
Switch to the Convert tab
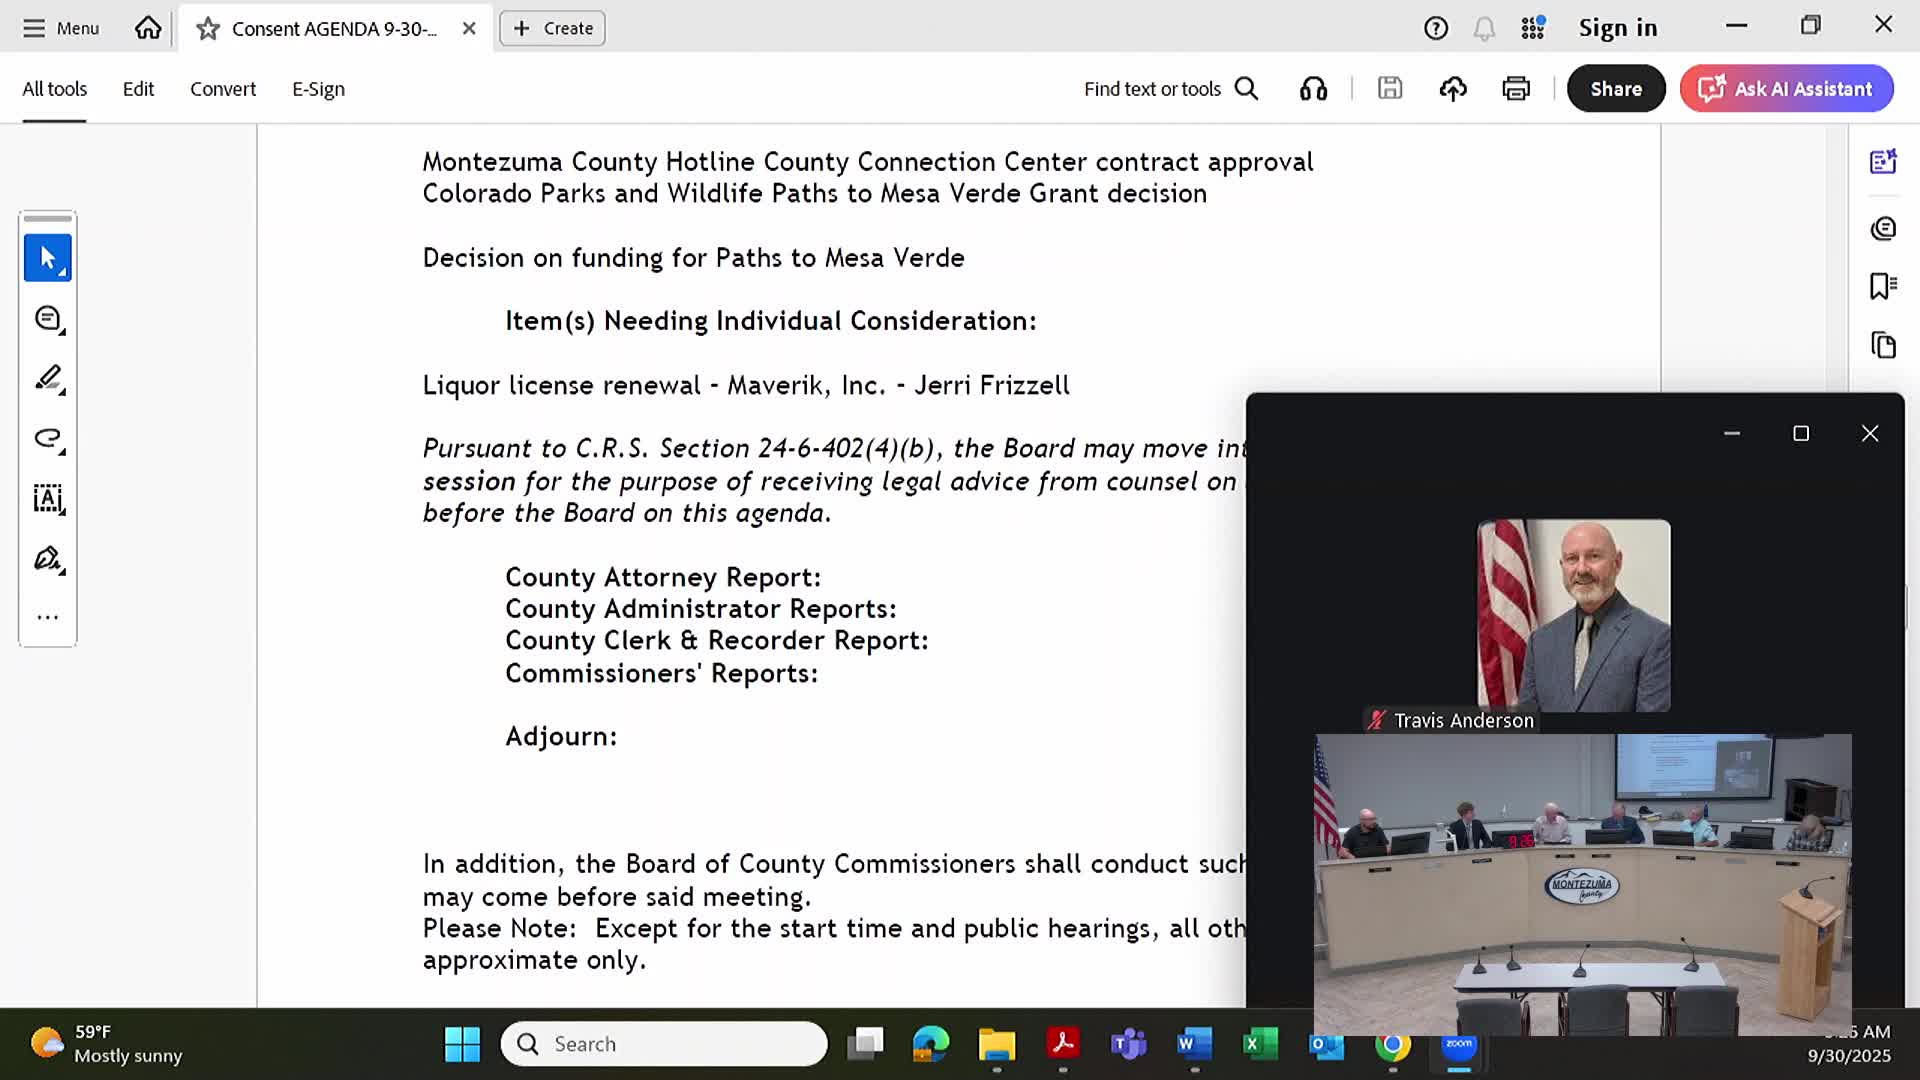point(223,89)
